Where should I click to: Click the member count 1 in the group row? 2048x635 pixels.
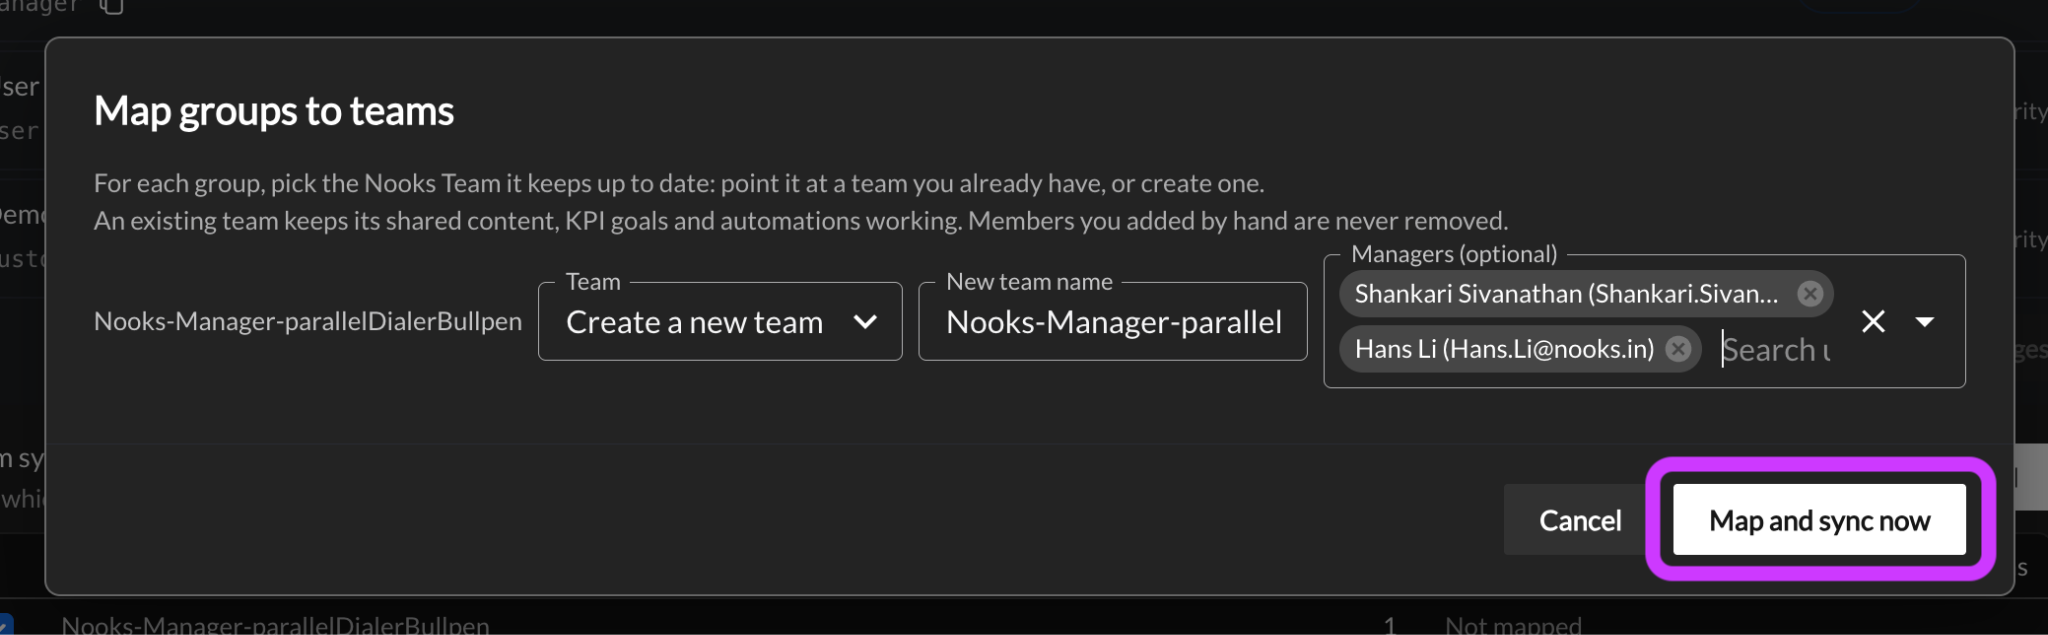coord(1389,626)
